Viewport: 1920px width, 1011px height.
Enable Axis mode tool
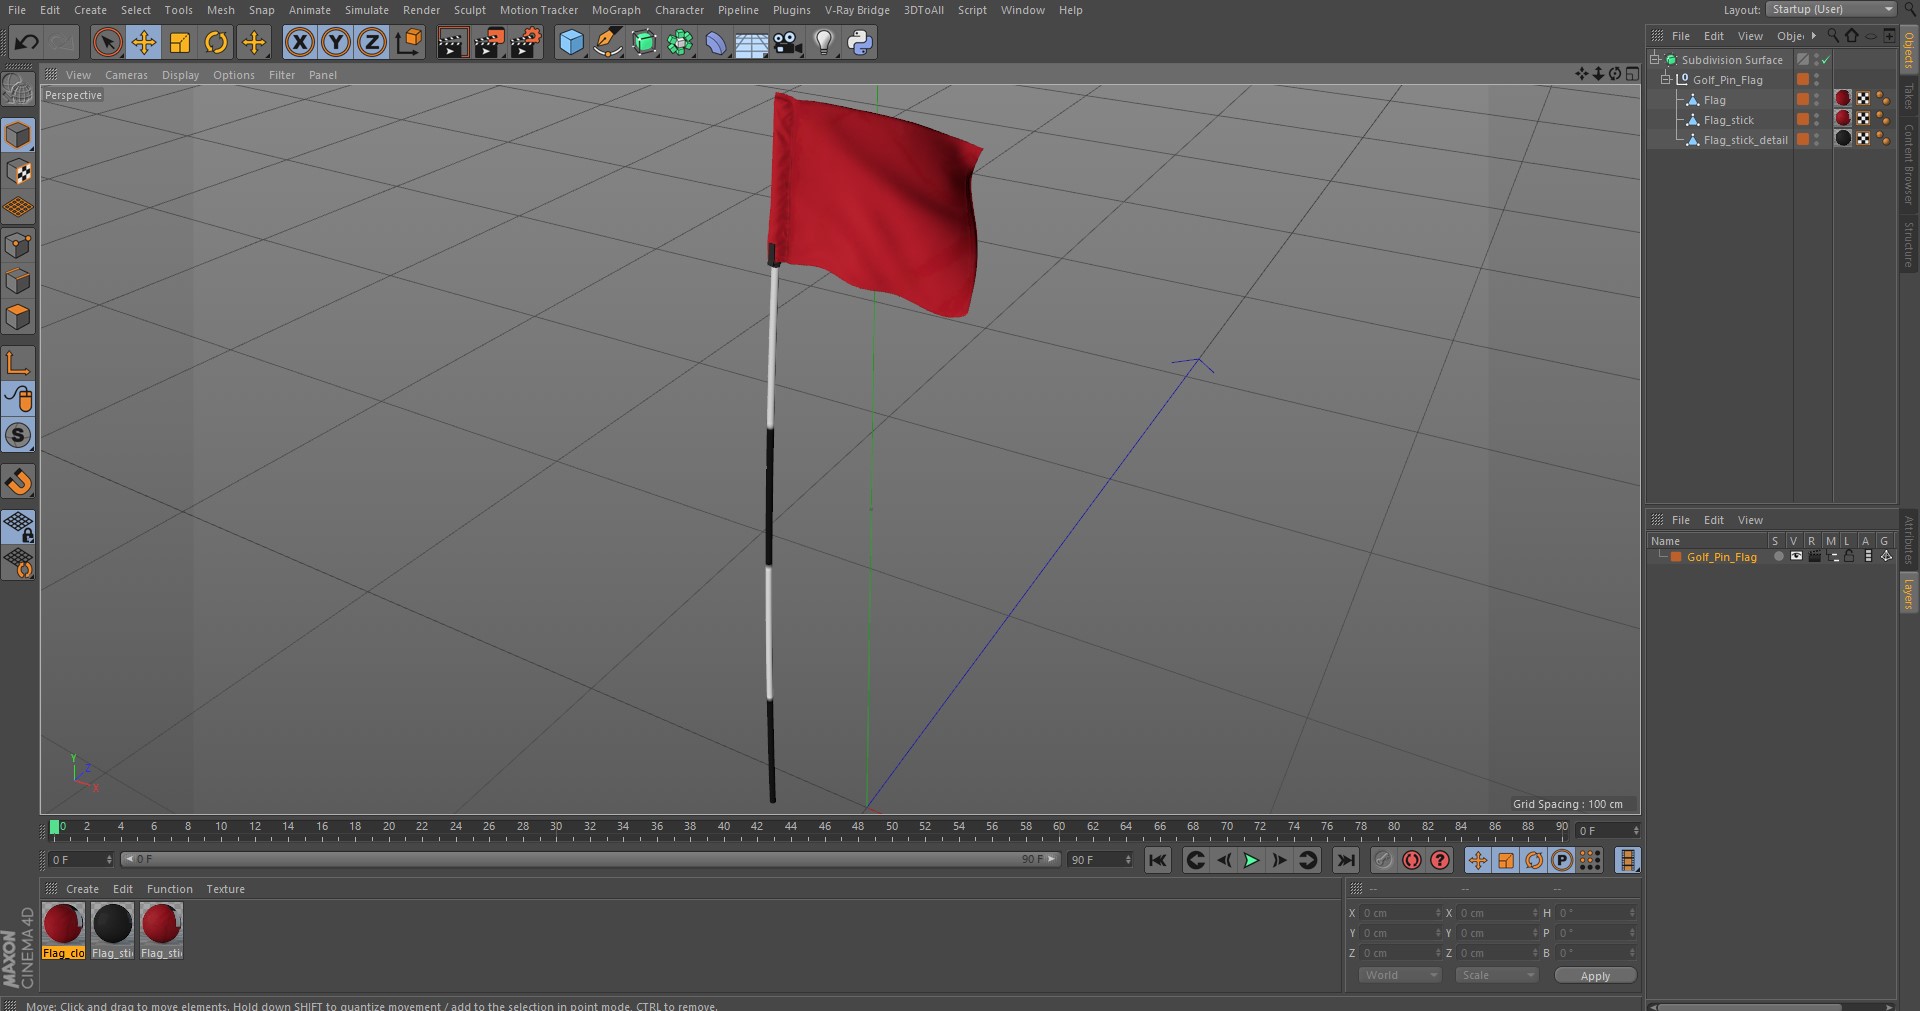click(18, 362)
